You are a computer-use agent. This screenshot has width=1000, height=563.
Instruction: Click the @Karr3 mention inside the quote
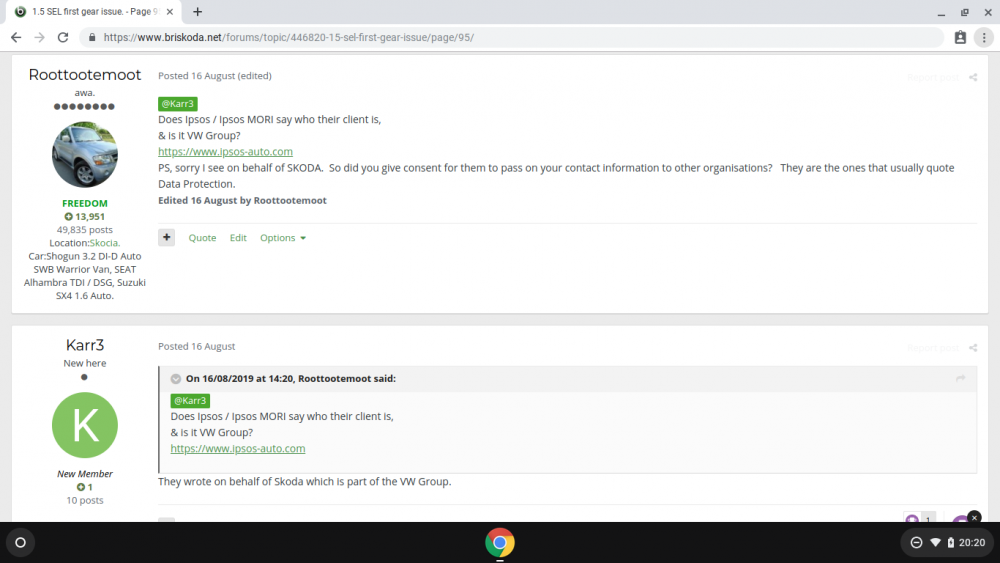(x=190, y=400)
